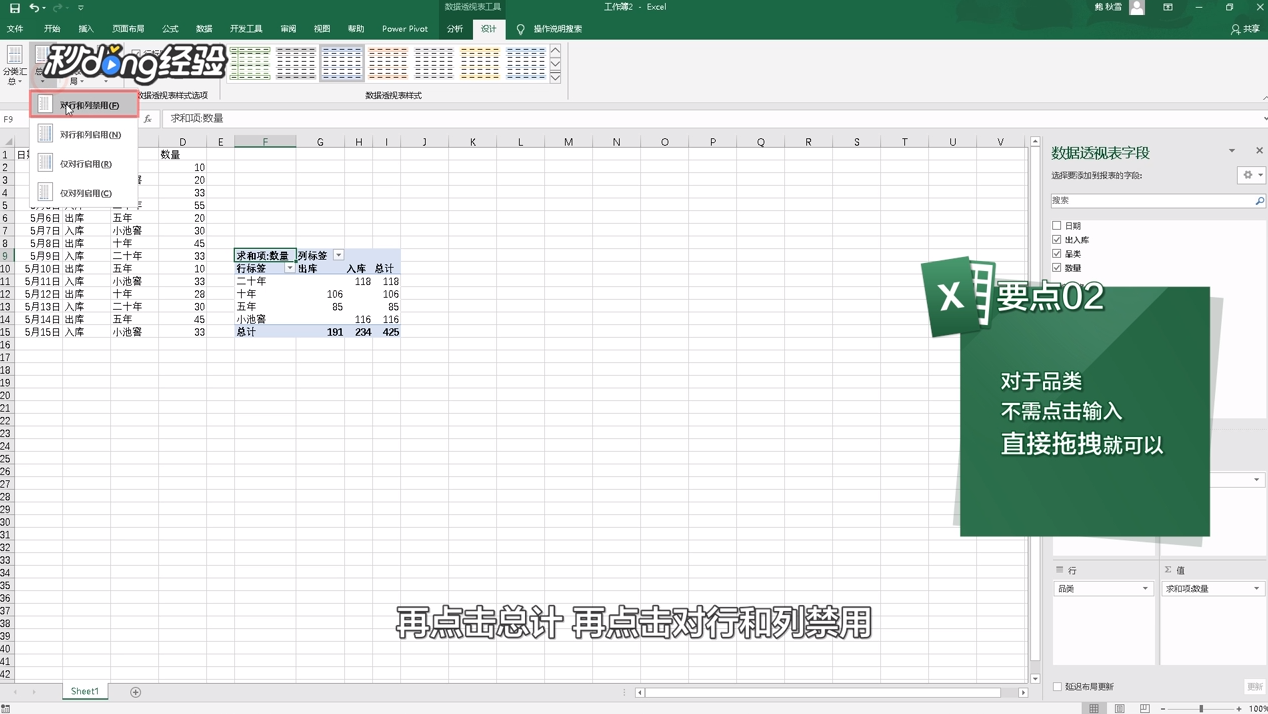The height and width of the screenshot is (714, 1268).
Task: Switch to the 数据 Data tab
Action: tap(204, 29)
